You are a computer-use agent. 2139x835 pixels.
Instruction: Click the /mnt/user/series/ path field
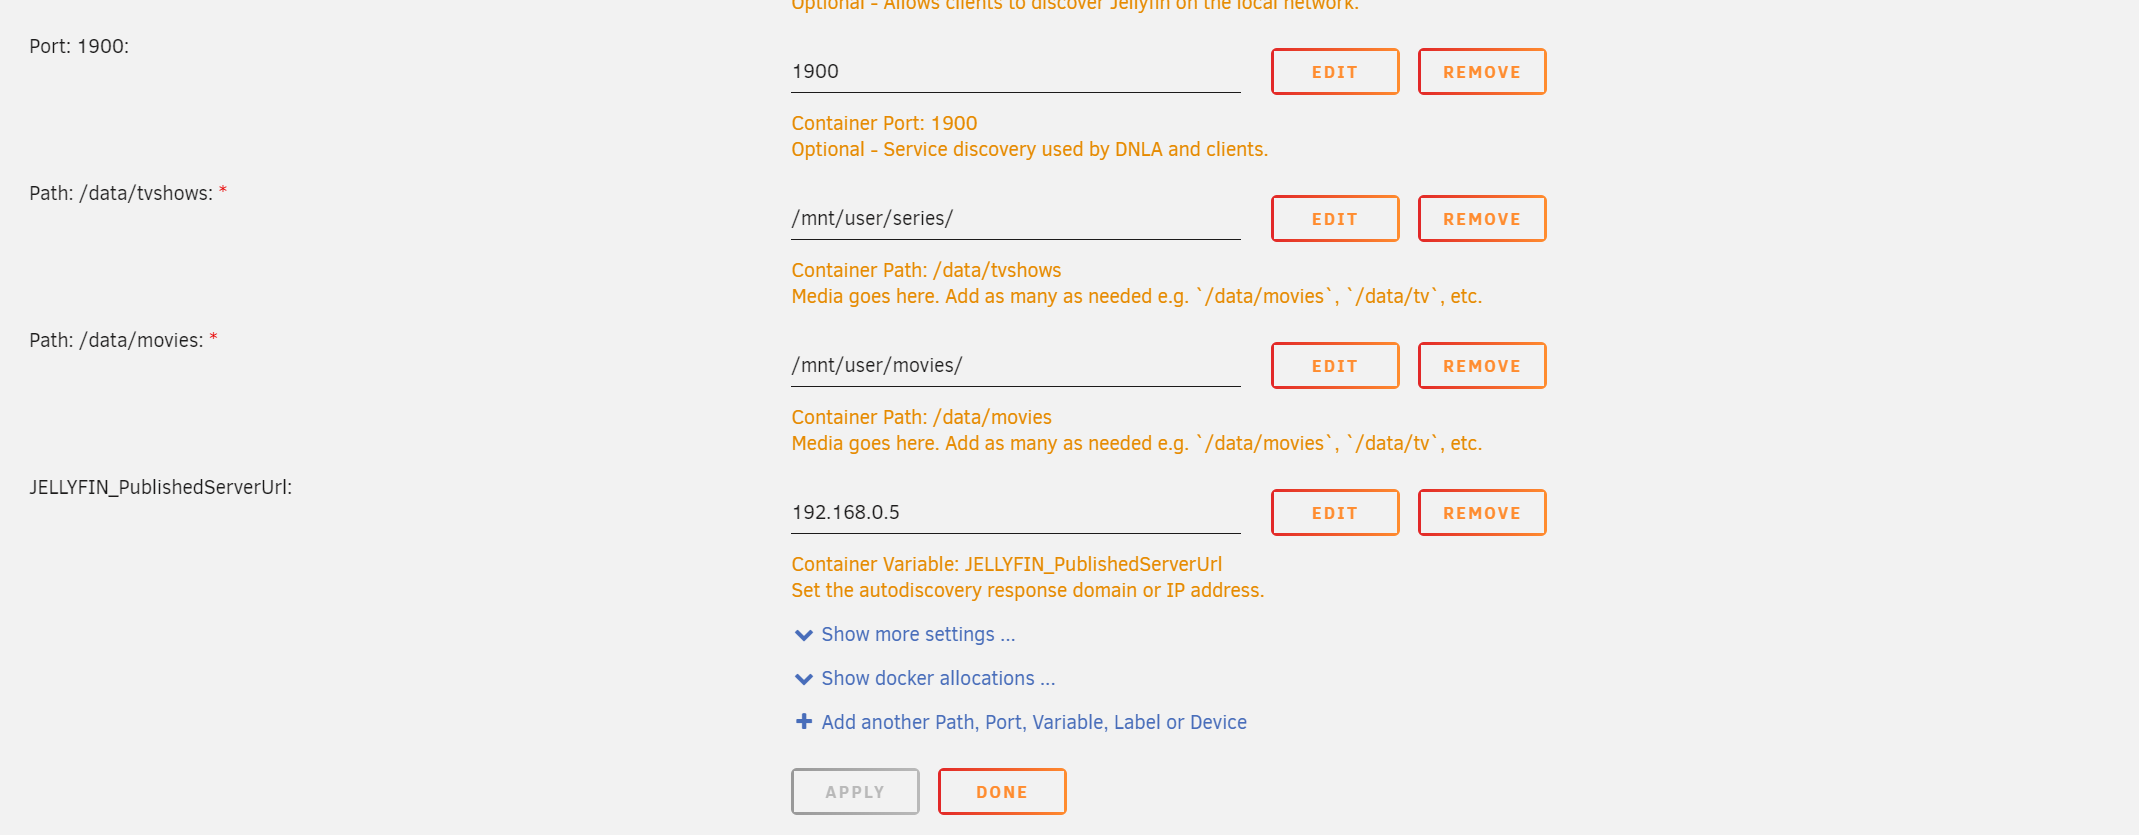coord(1015,219)
